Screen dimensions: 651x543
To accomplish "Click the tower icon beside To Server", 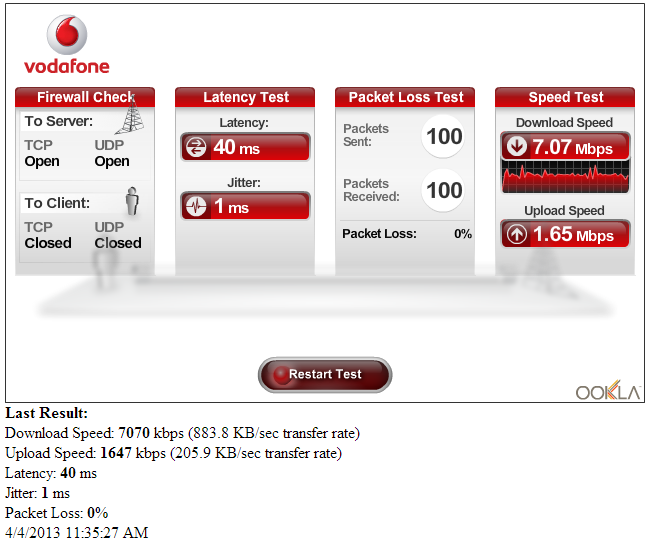I will tap(127, 120).
